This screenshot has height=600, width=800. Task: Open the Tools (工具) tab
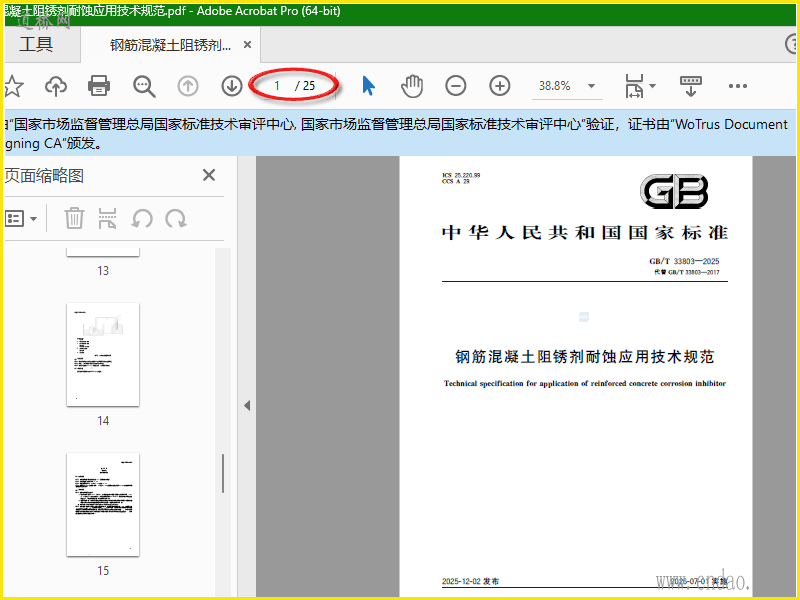pos(36,44)
